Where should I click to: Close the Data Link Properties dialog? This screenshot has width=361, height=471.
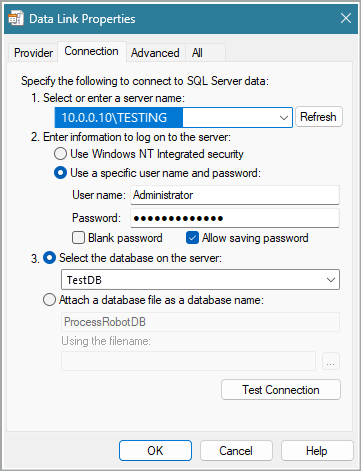click(346, 18)
